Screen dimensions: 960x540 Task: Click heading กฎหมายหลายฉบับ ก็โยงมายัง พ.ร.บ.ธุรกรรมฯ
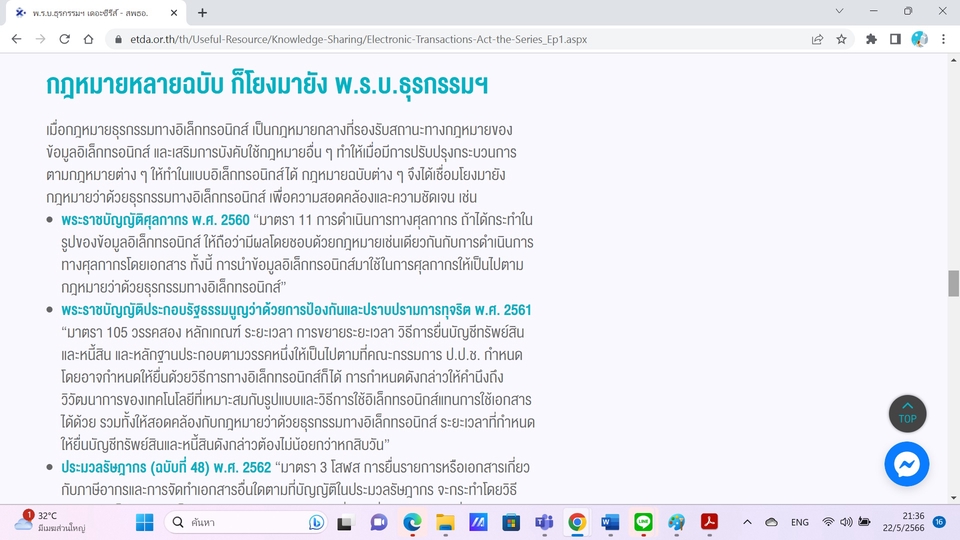point(267,84)
